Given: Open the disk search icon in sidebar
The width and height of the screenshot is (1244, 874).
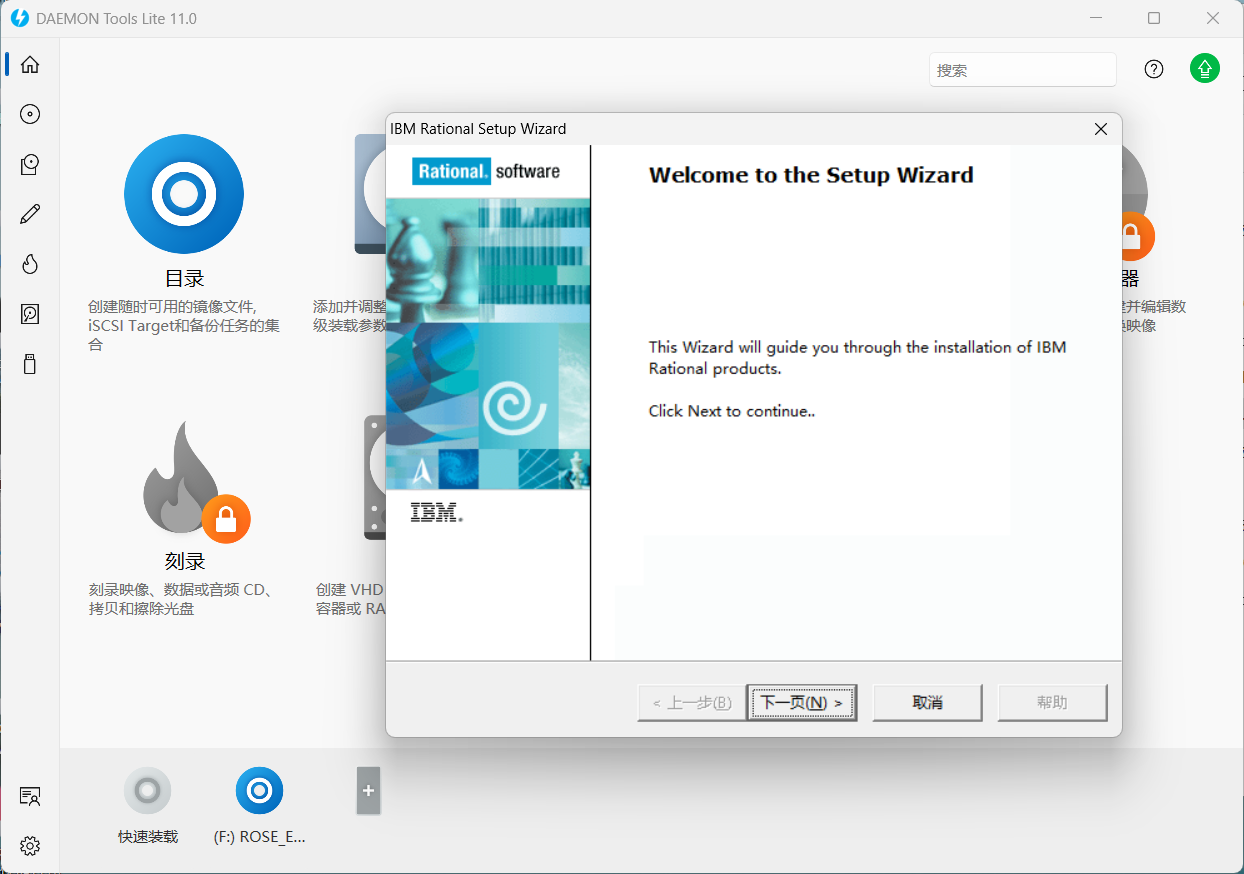Looking at the screenshot, I should click(30, 314).
